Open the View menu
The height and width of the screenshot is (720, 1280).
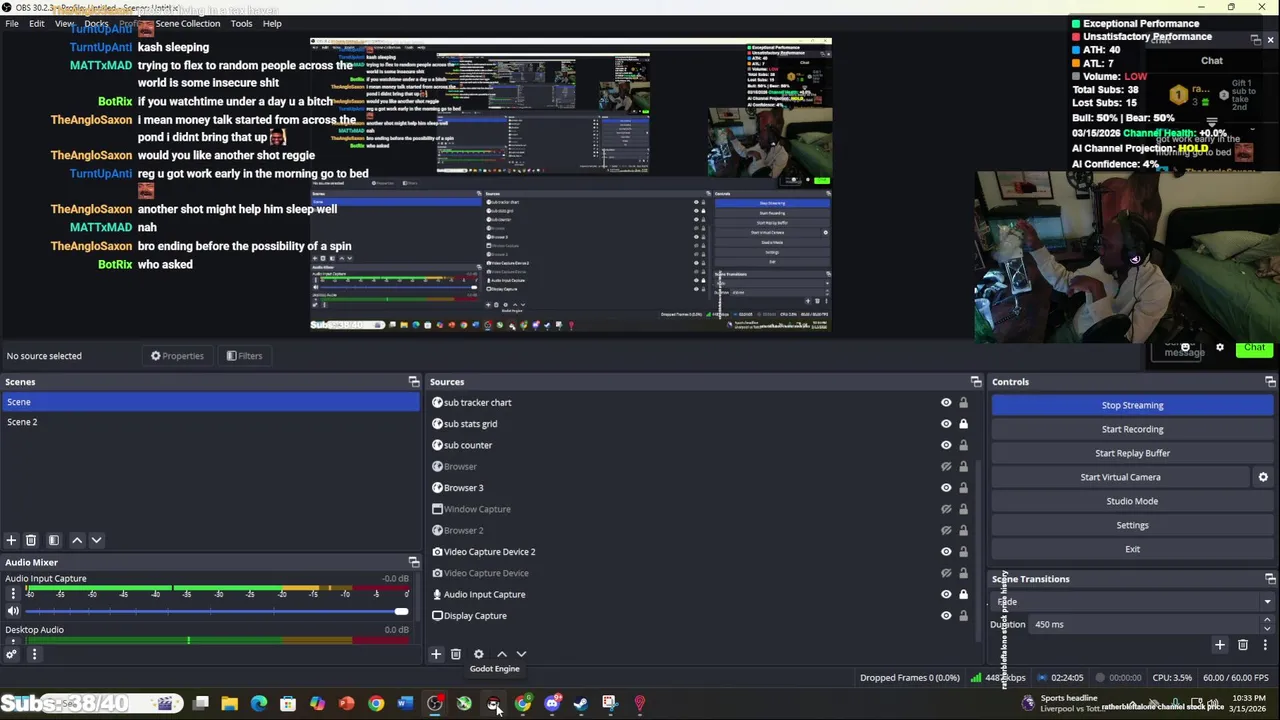pyautogui.click(x=64, y=23)
